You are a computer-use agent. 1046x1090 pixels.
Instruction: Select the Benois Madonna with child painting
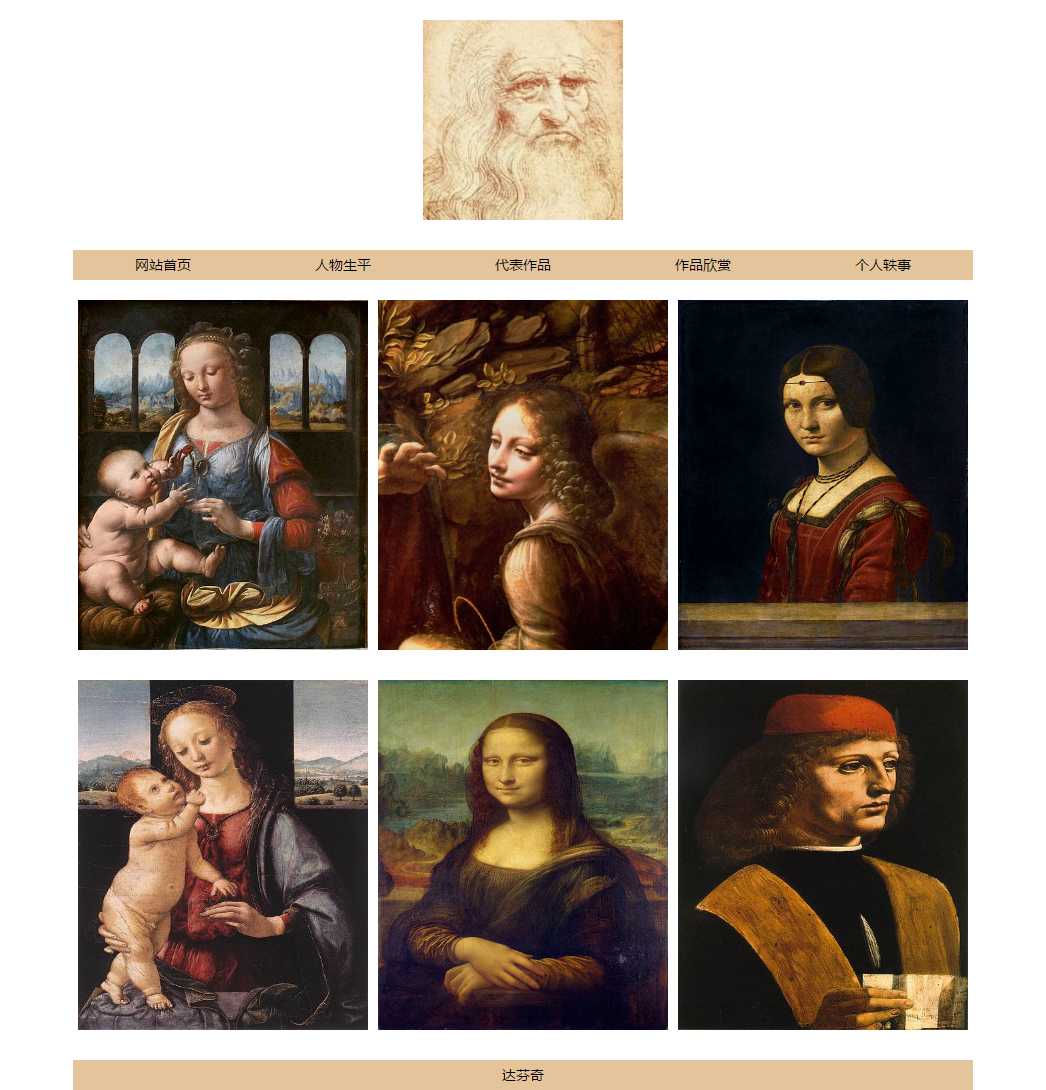(222, 854)
